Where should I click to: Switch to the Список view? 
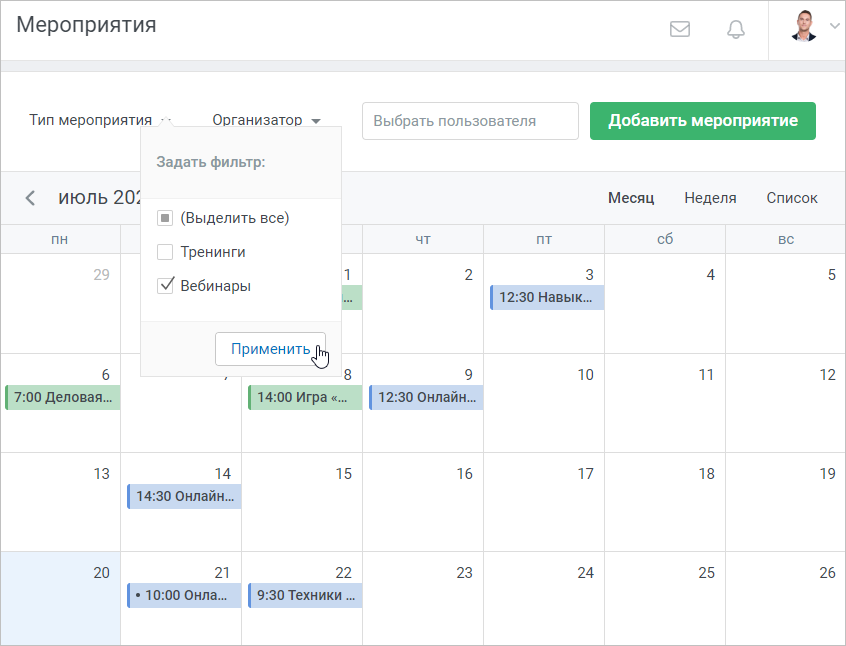pos(792,198)
